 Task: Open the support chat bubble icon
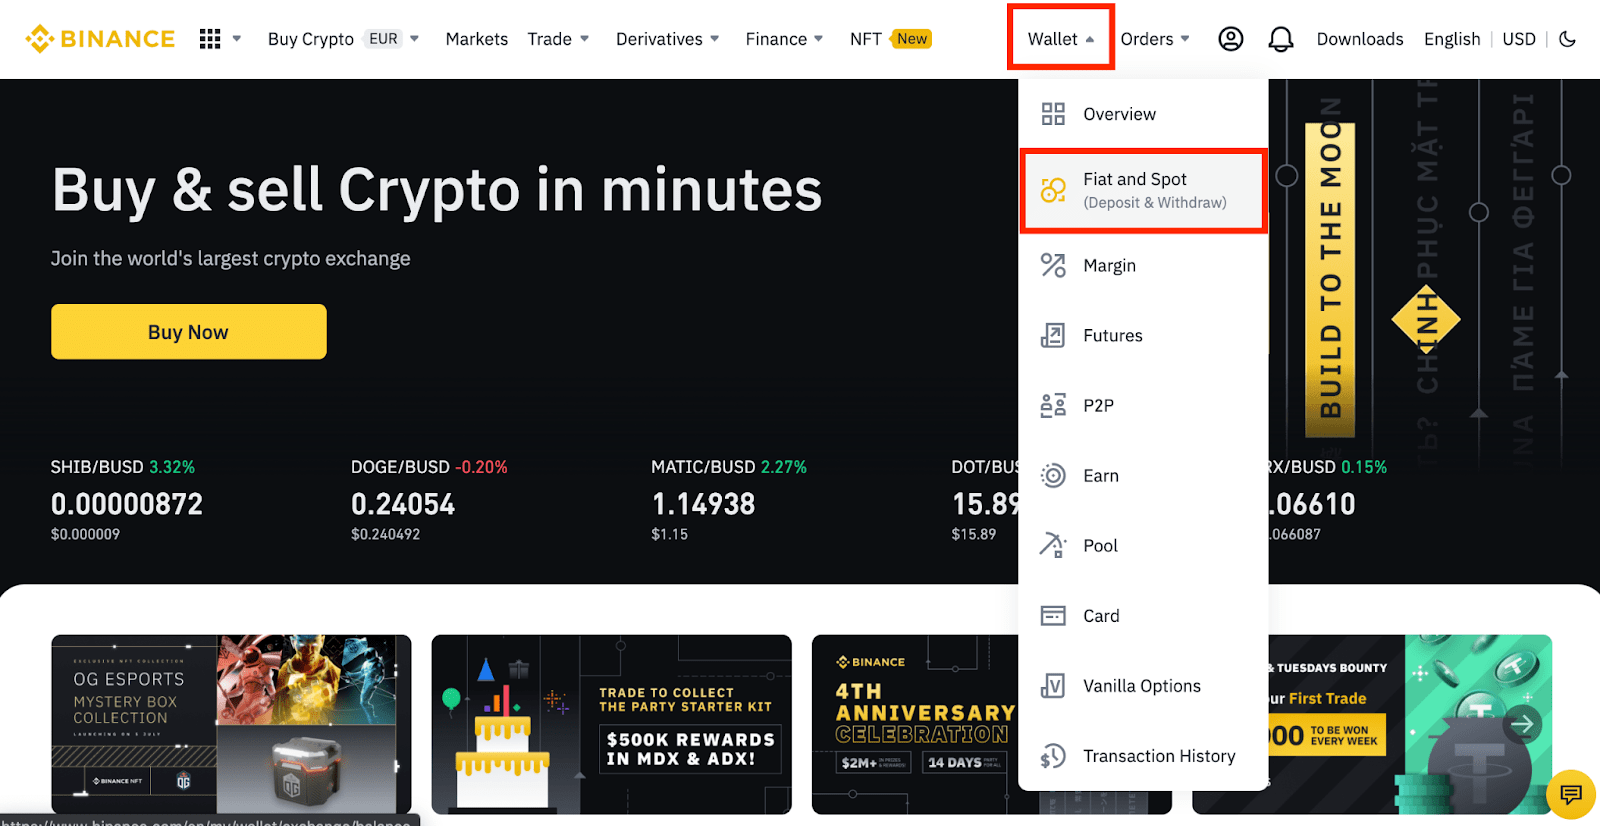[x=1570, y=795]
